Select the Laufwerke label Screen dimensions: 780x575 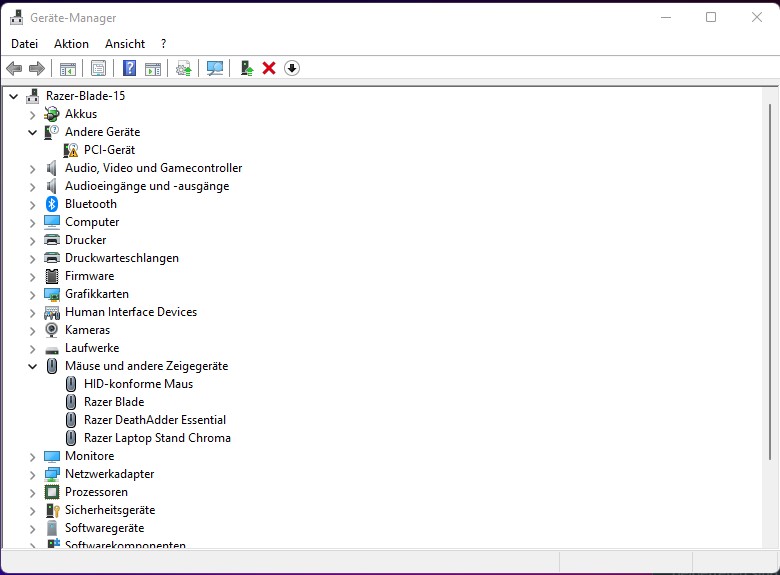click(x=92, y=348)
